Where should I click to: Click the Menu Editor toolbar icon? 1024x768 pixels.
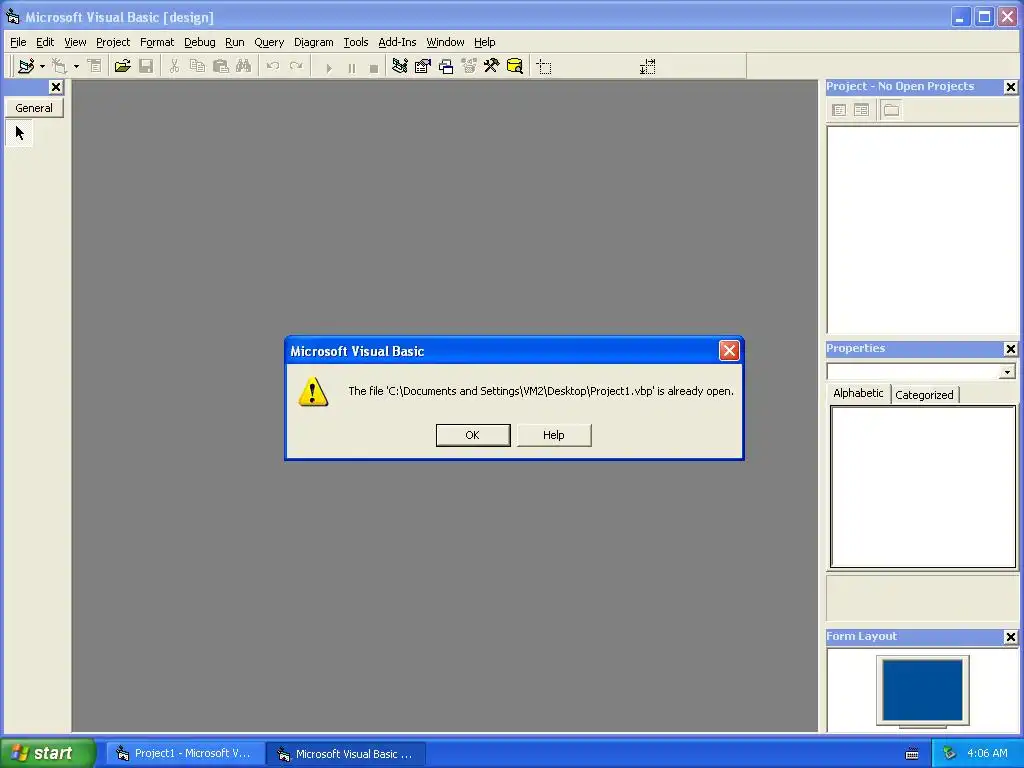tap(95, 66)
